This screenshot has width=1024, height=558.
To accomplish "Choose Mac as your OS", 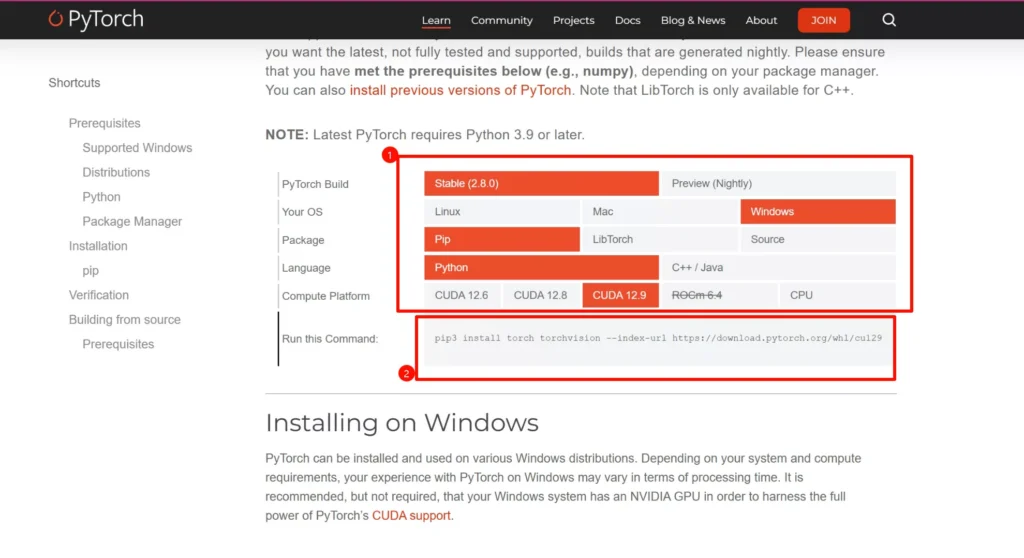I will (x=659, y=212).
